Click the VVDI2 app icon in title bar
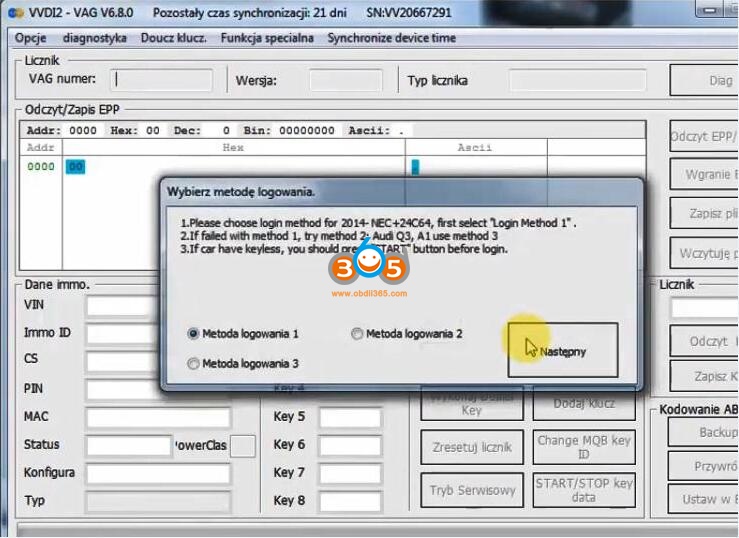 (x=15, y=13)
